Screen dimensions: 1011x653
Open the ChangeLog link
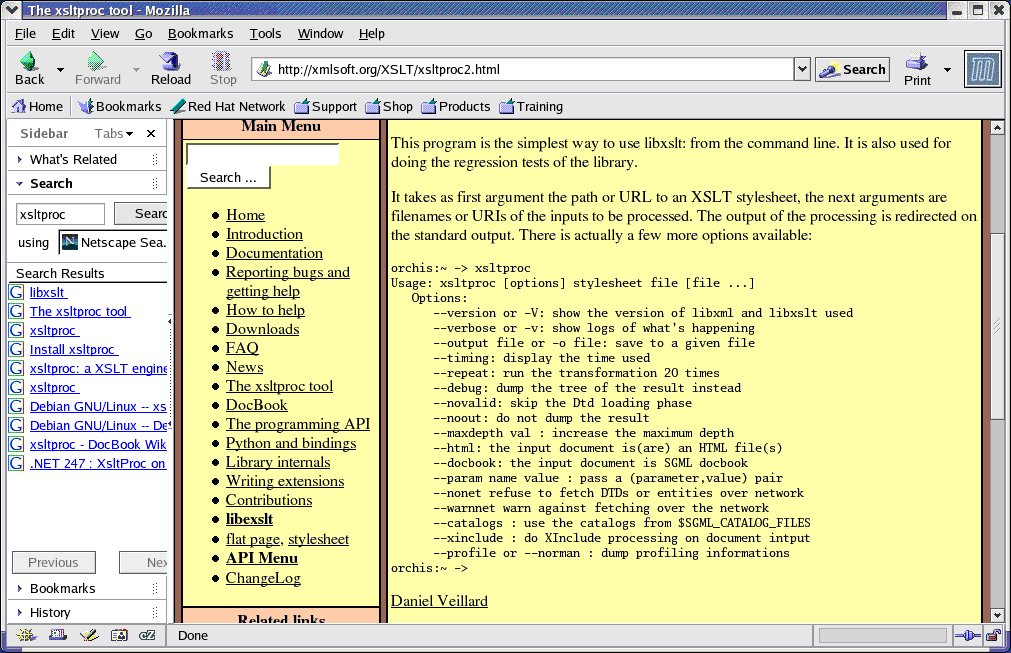pyautogui.click(x=263, y=578)
